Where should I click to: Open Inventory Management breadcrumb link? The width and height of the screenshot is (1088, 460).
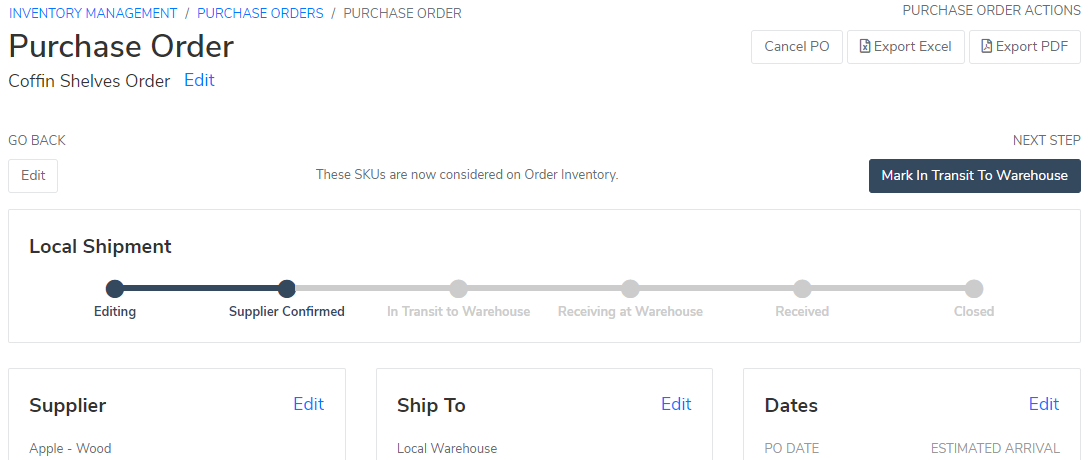click(x=93, y=13)
